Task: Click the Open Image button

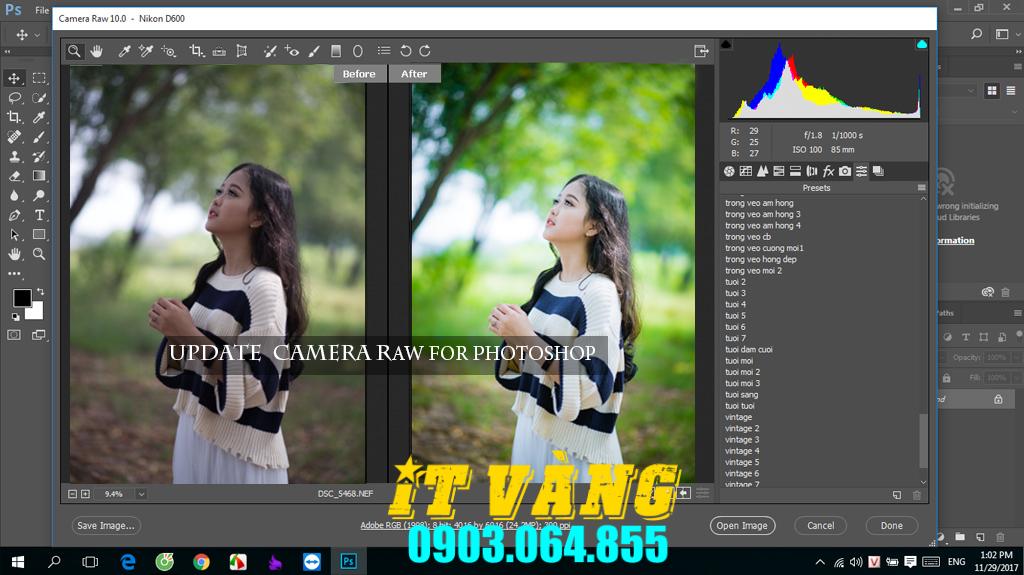Action: [x=742, y=525]
